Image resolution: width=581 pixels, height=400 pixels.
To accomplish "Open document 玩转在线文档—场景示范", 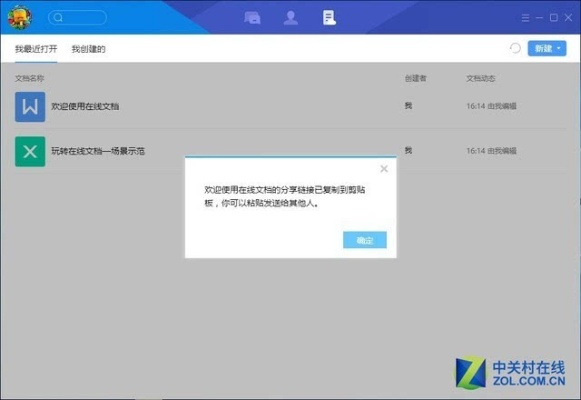I will click(98, 151).
